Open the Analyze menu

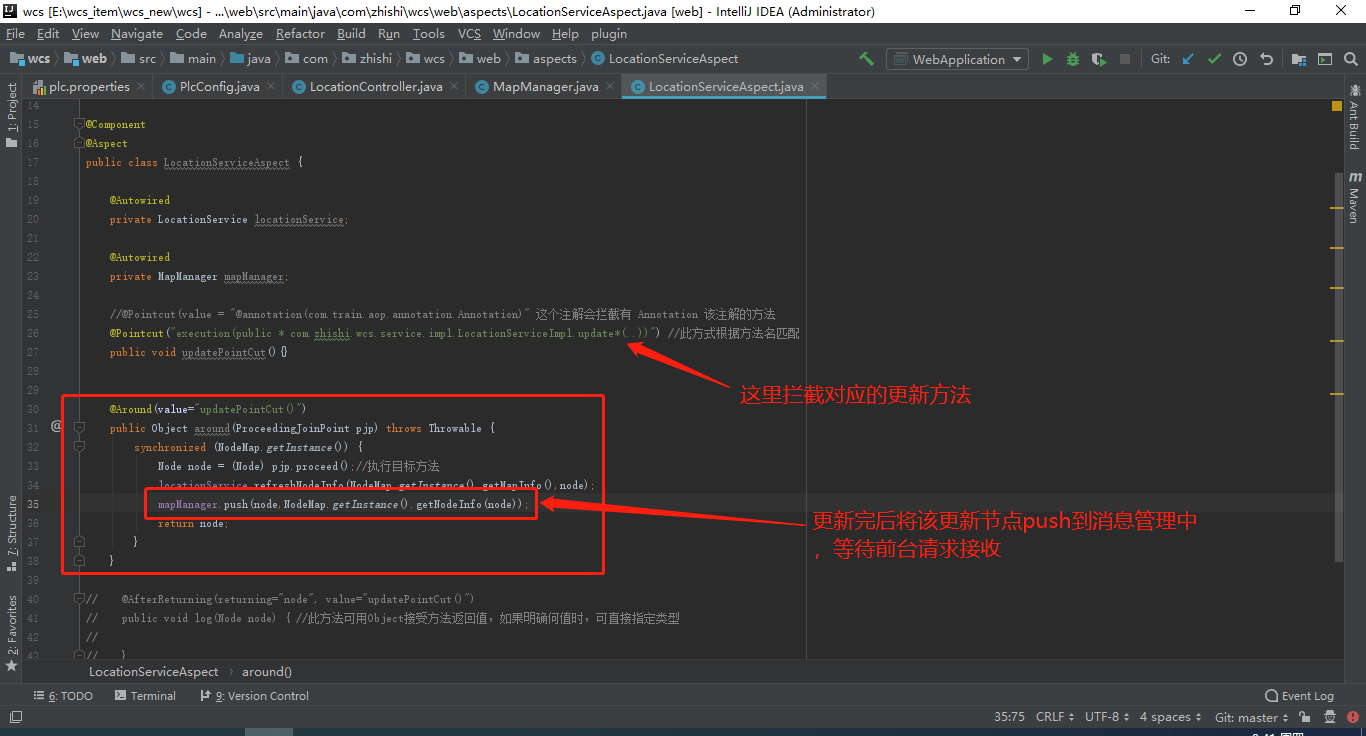click(x=241, y=33)
